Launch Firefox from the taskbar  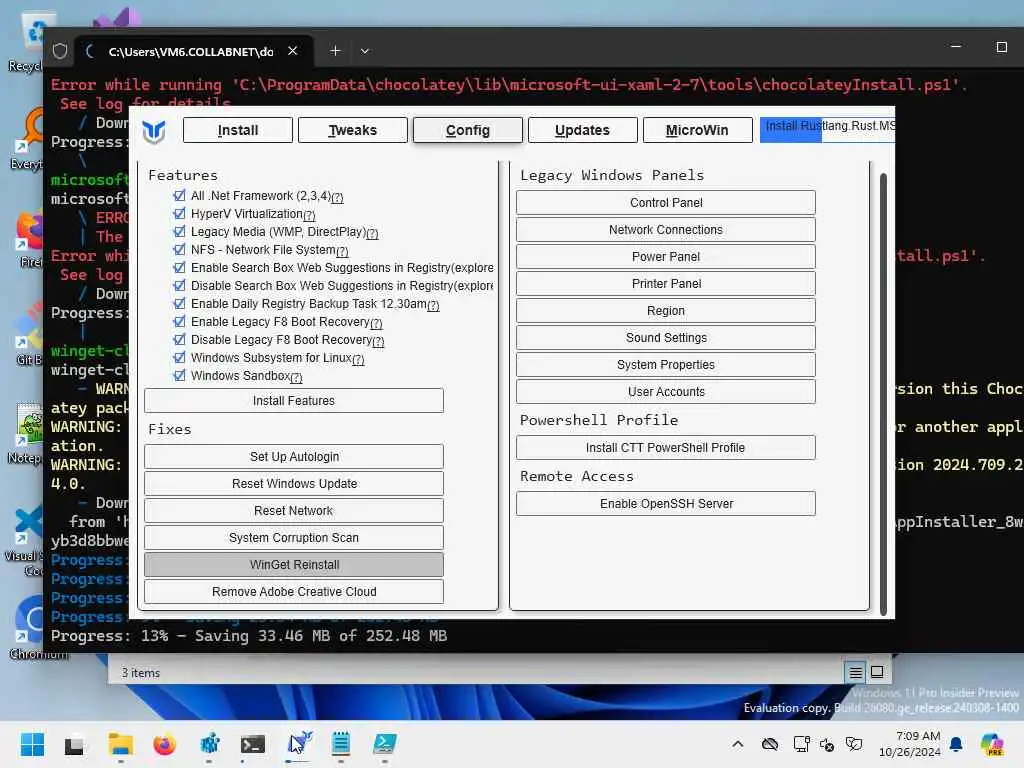(x=165, y=744)
